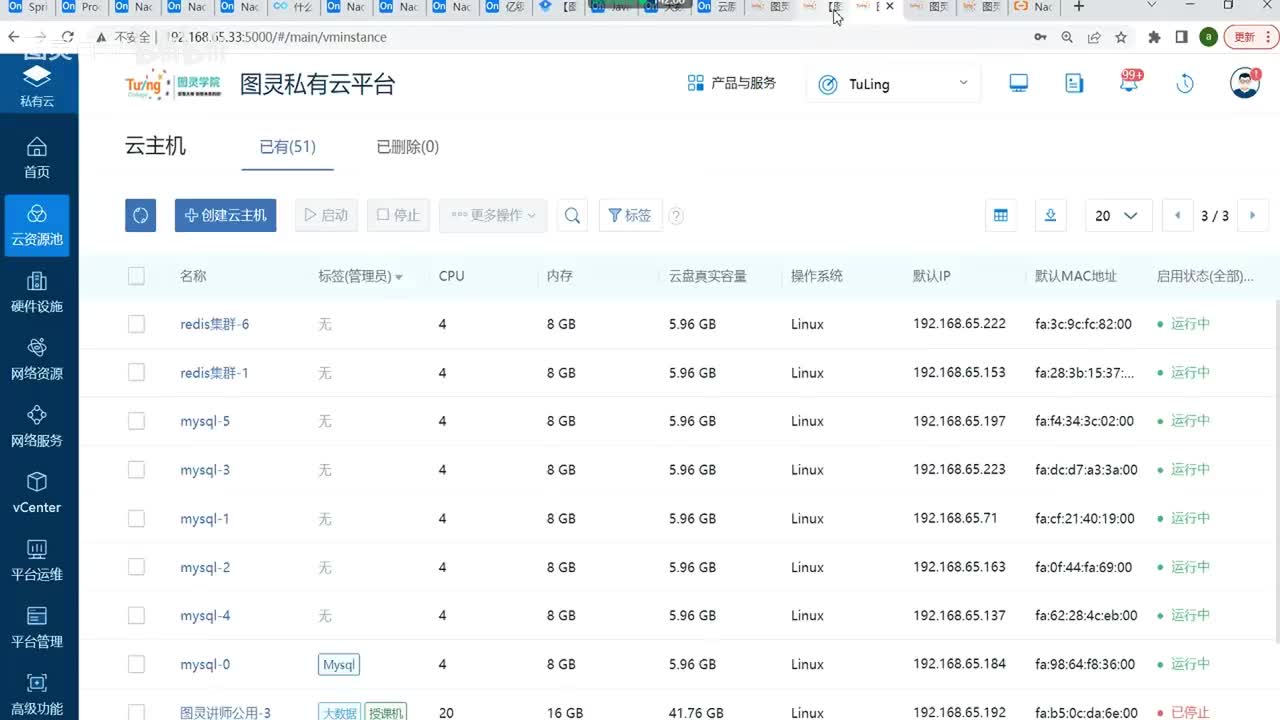The image size is (1280, 720).
Task: Open mysql-5 instance link
Action: pos(205,421)
